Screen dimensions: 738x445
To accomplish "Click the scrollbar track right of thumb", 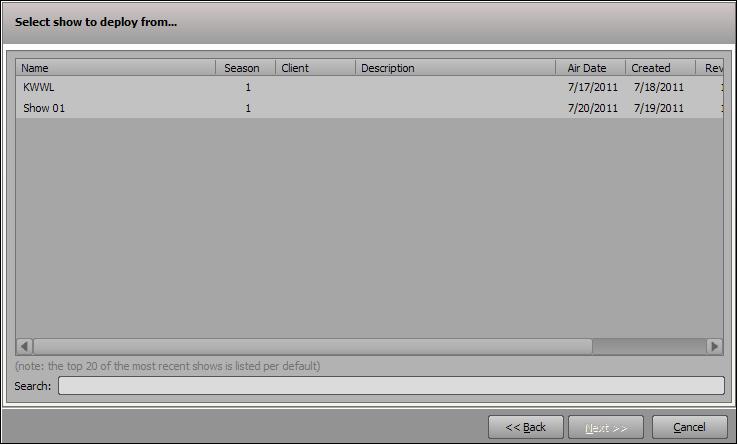I will point(650,347).
